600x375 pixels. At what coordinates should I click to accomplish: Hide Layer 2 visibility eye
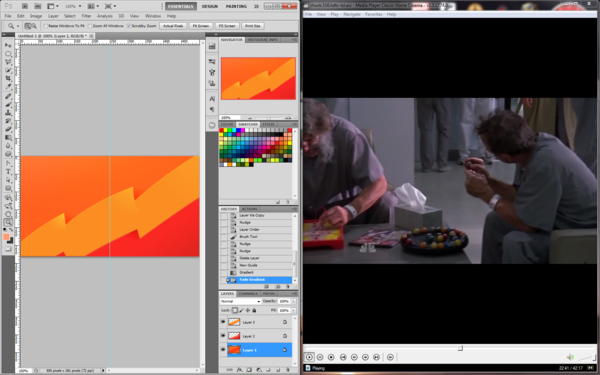pos(223,336)
